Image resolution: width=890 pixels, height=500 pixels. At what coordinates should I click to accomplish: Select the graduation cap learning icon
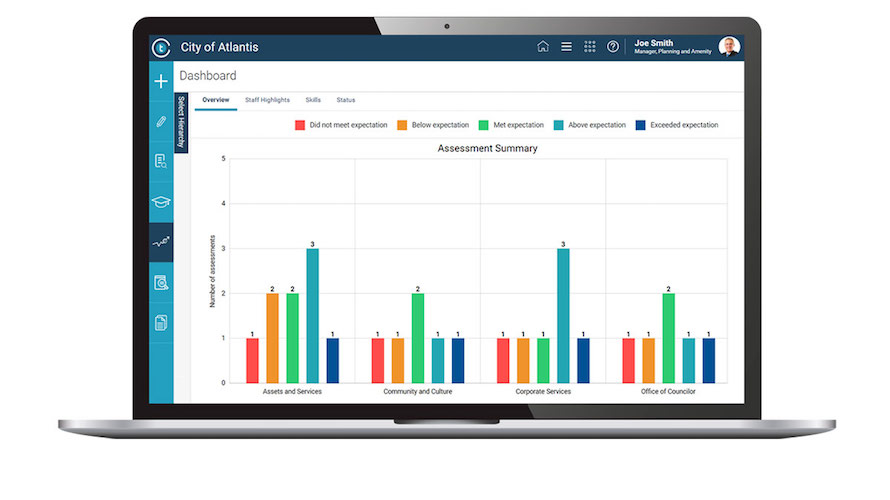[161, 202]
